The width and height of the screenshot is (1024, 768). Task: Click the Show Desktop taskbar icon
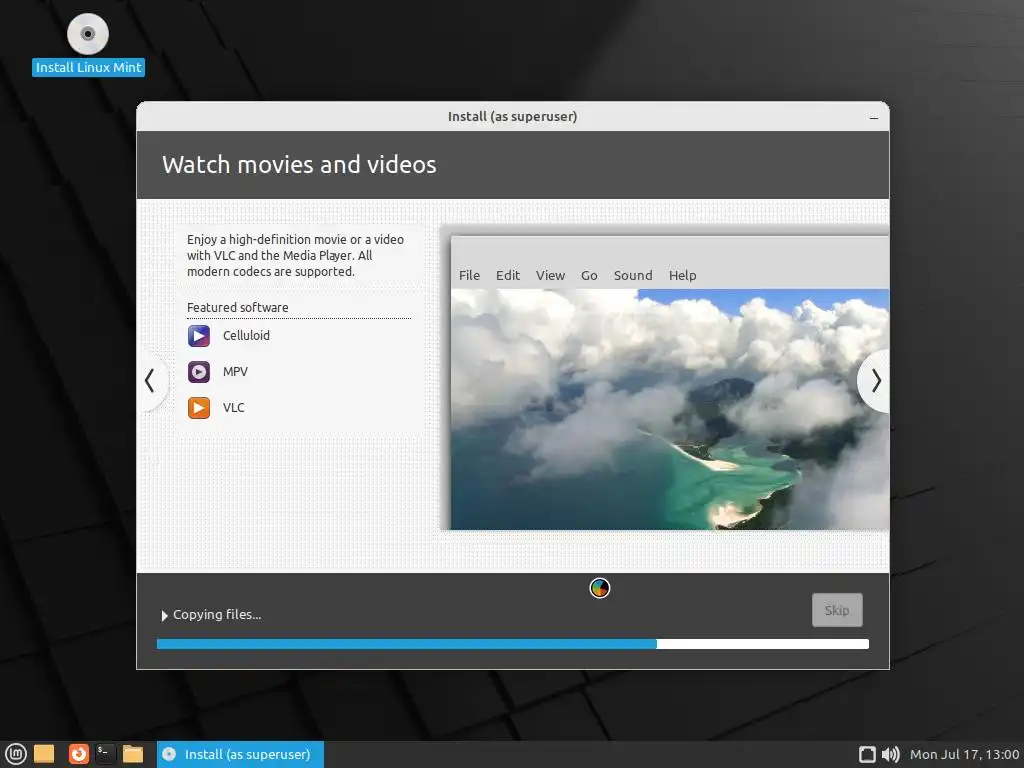click(44, 754)
